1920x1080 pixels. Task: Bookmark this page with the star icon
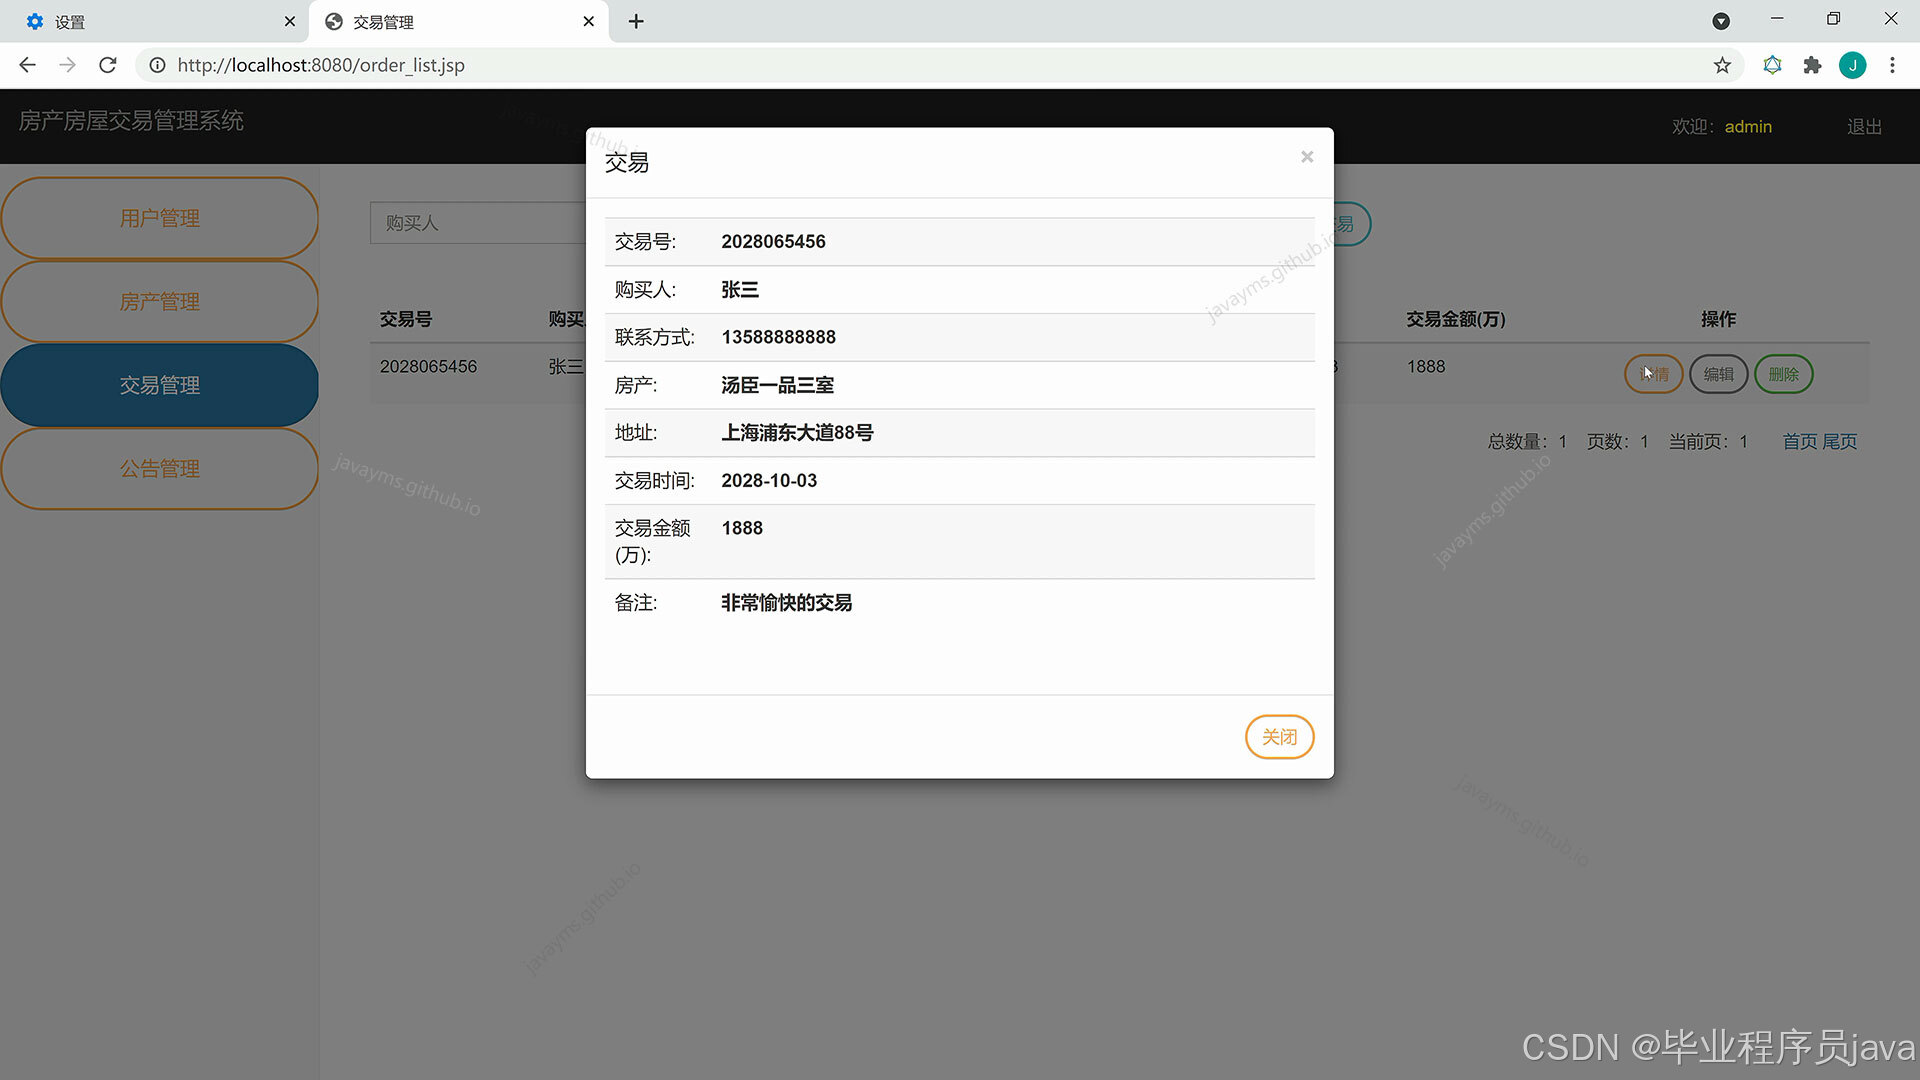[1722, 65]
